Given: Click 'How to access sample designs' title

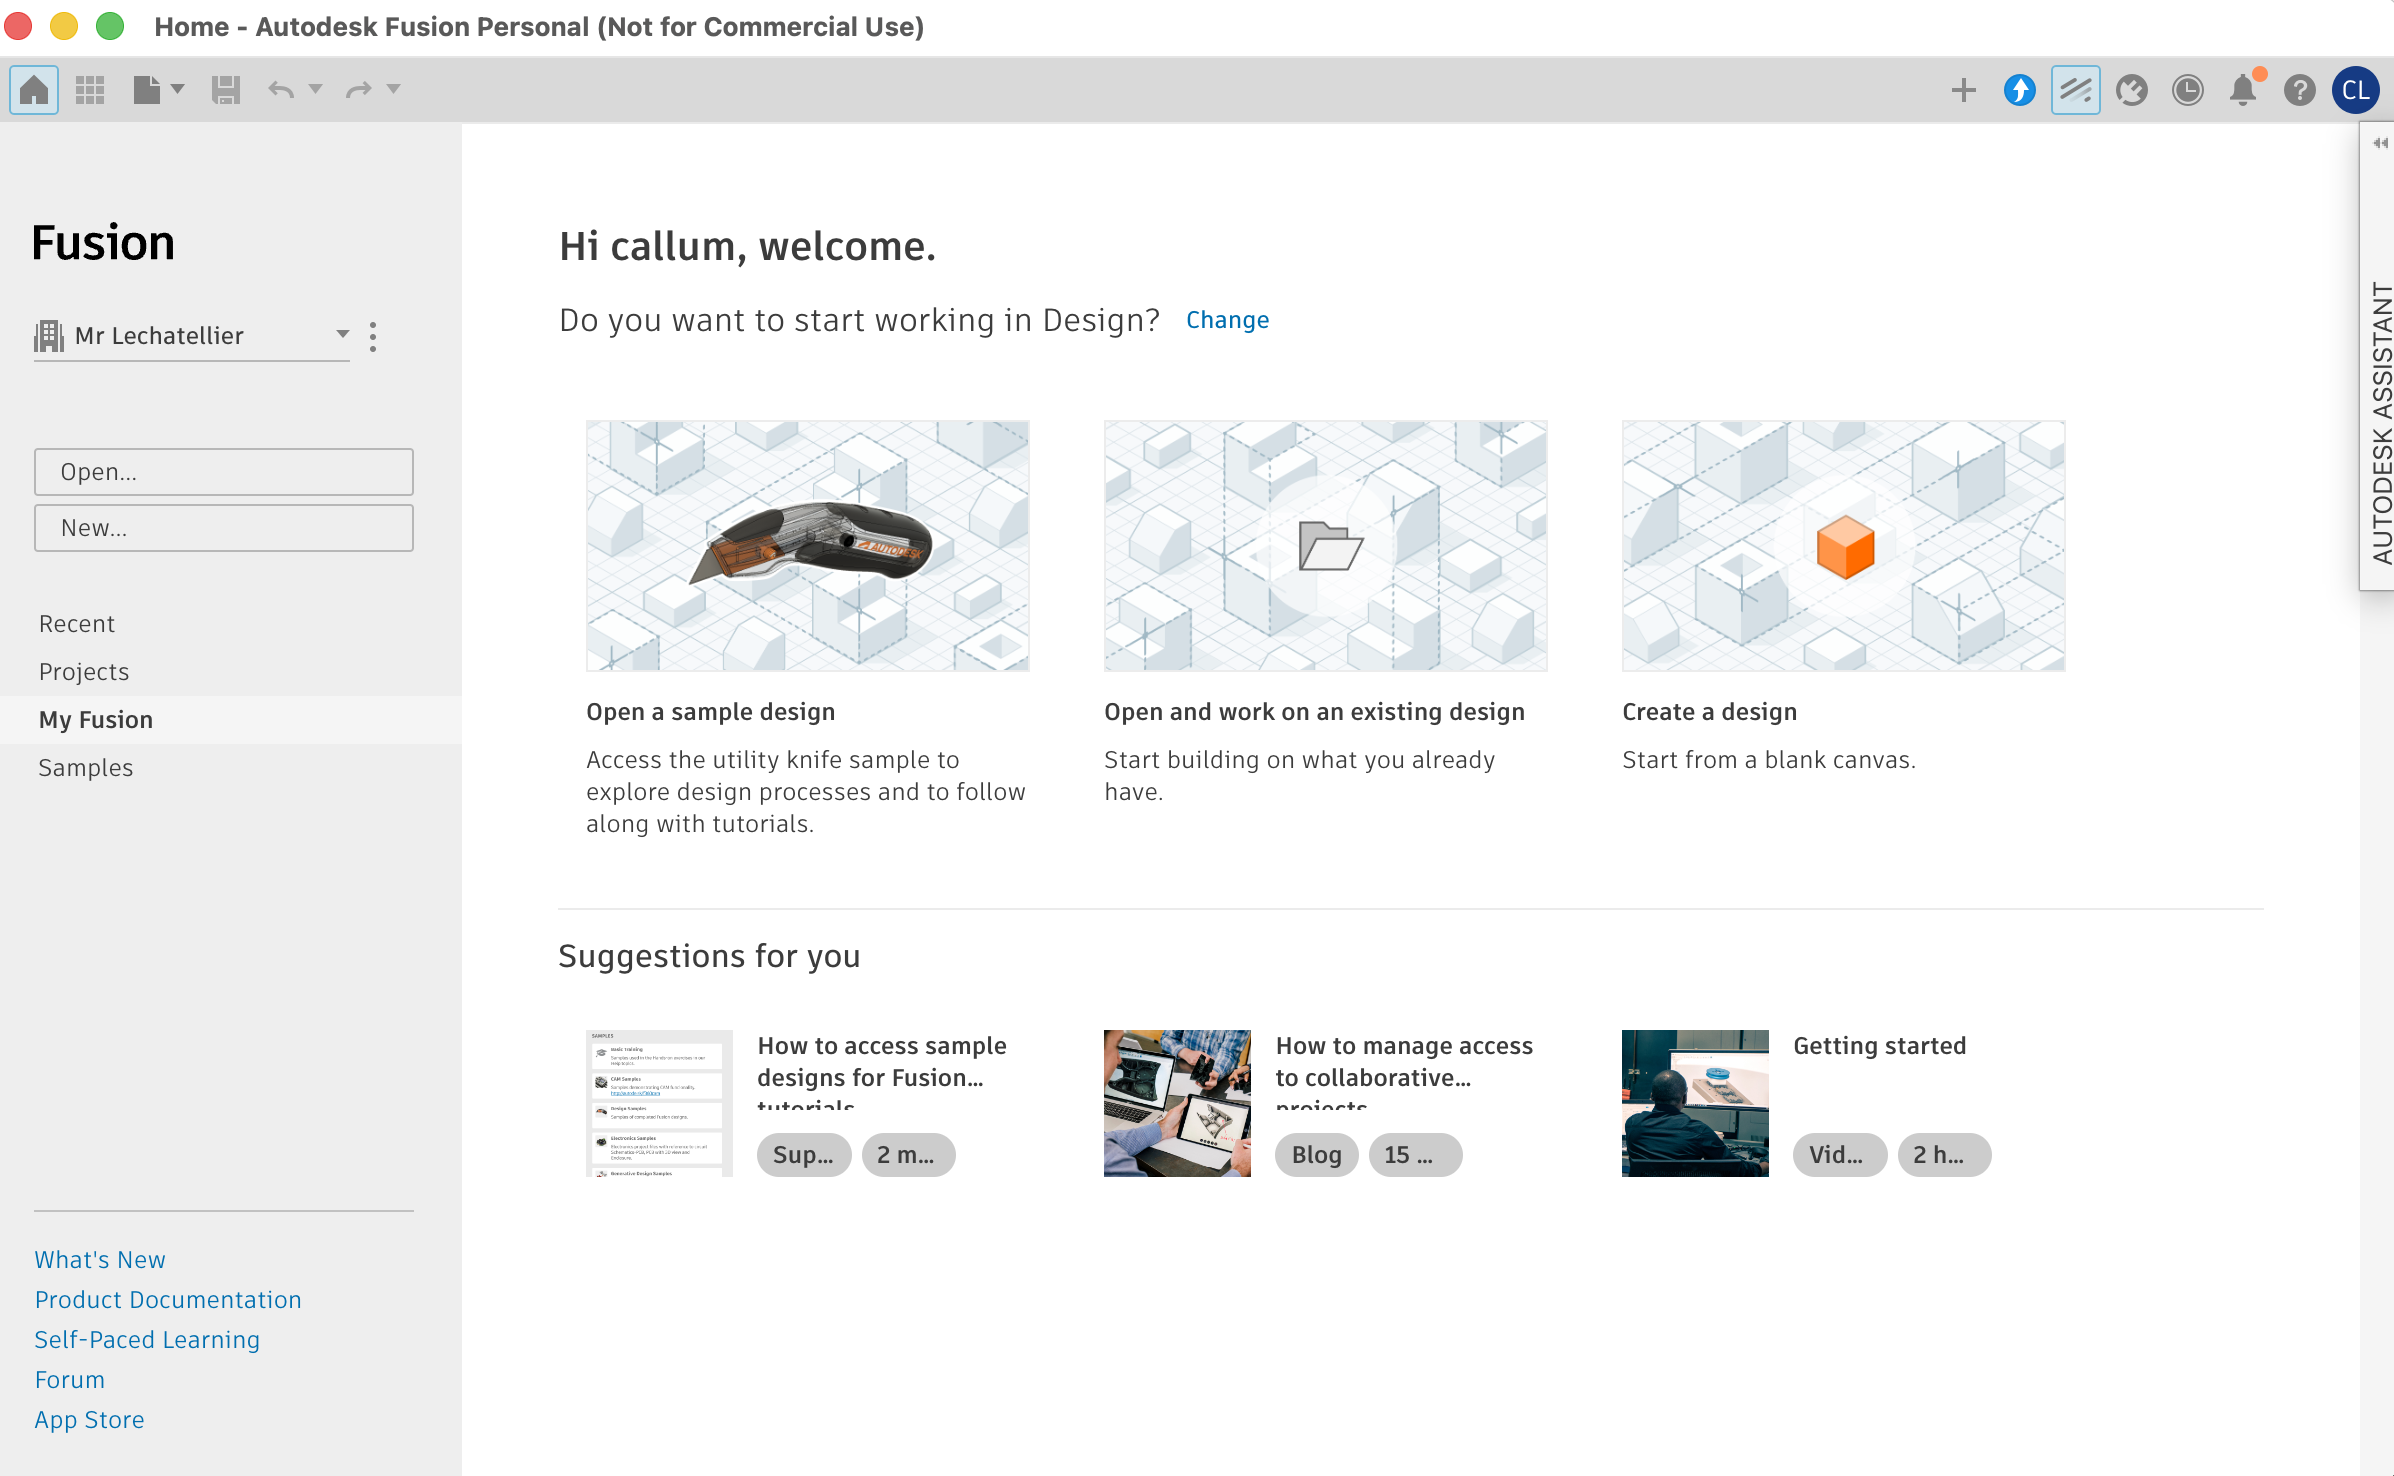Looking at the screenshot, I should (882, 1072).
